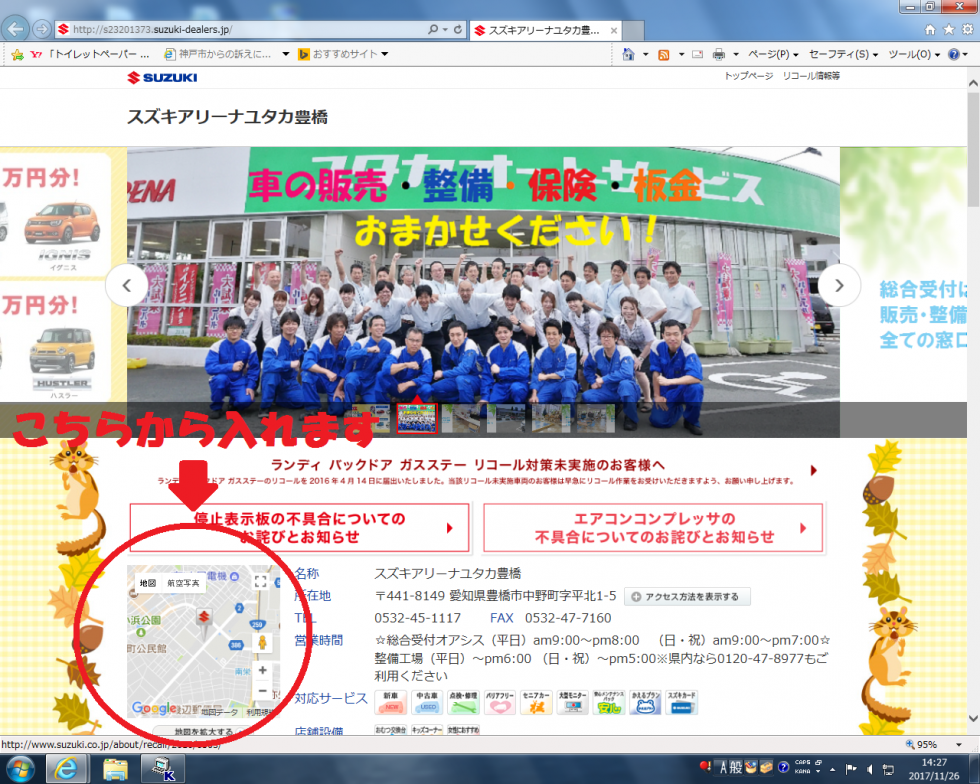Open the リコール情報等 link
The image size is (980, 784).
tap(811, 76)
